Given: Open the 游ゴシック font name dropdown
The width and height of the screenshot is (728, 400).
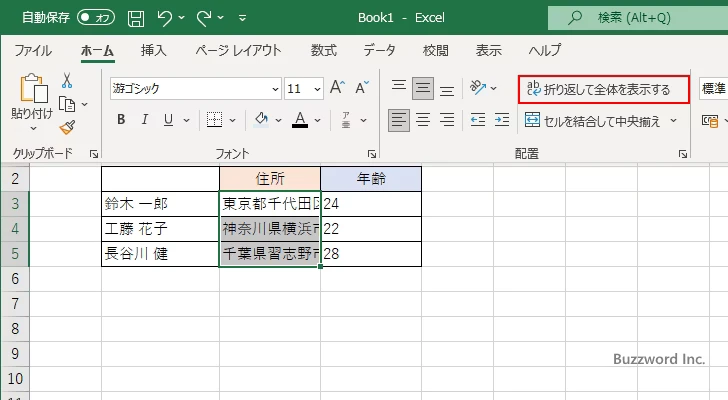Looking at the screenshot, I should coord(275,89).
